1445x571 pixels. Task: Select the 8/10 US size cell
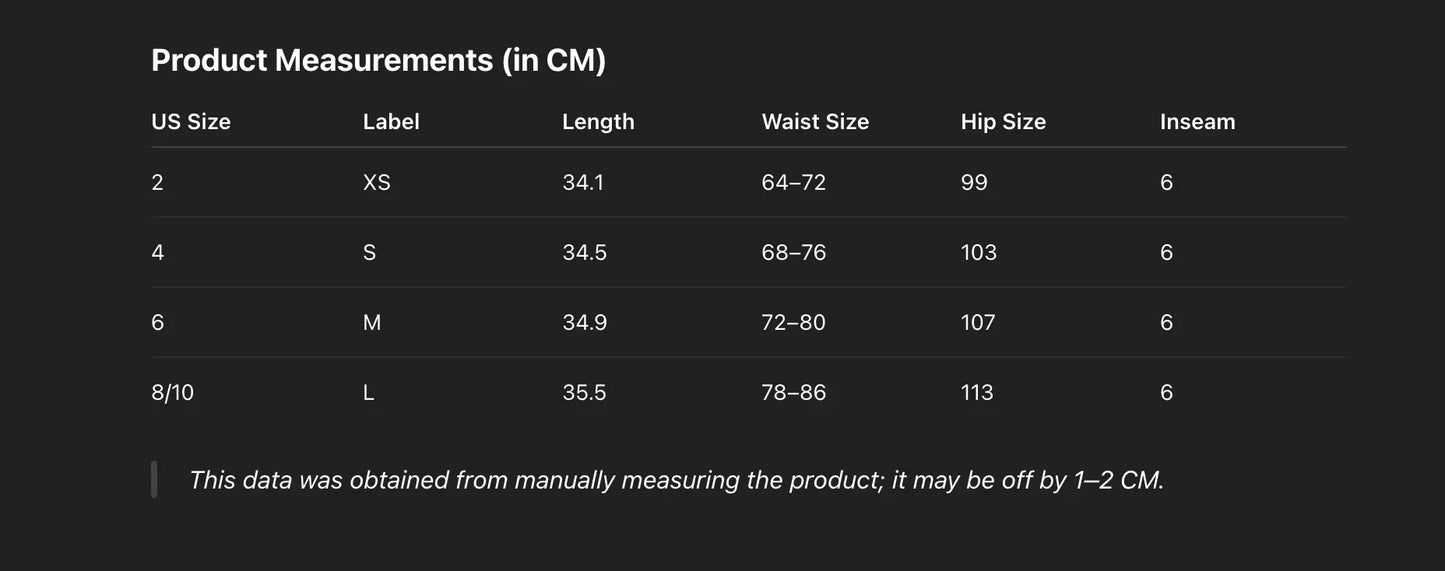172,392
